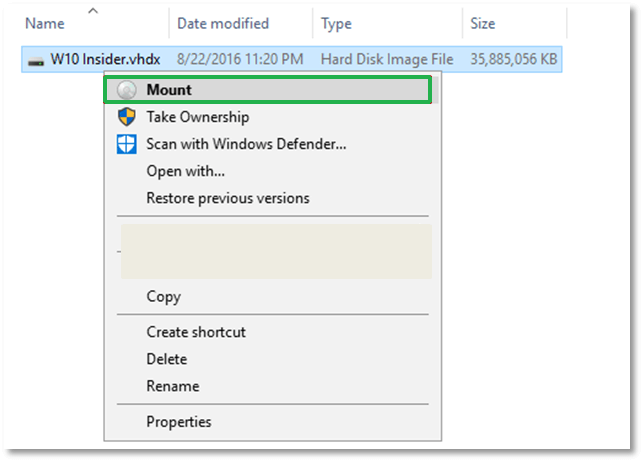Image resolution: width=643 pixels, height=462 pixels.
Task: Click the sort arrow above Name
Action: pyautogui.click(x=93, y=11)
